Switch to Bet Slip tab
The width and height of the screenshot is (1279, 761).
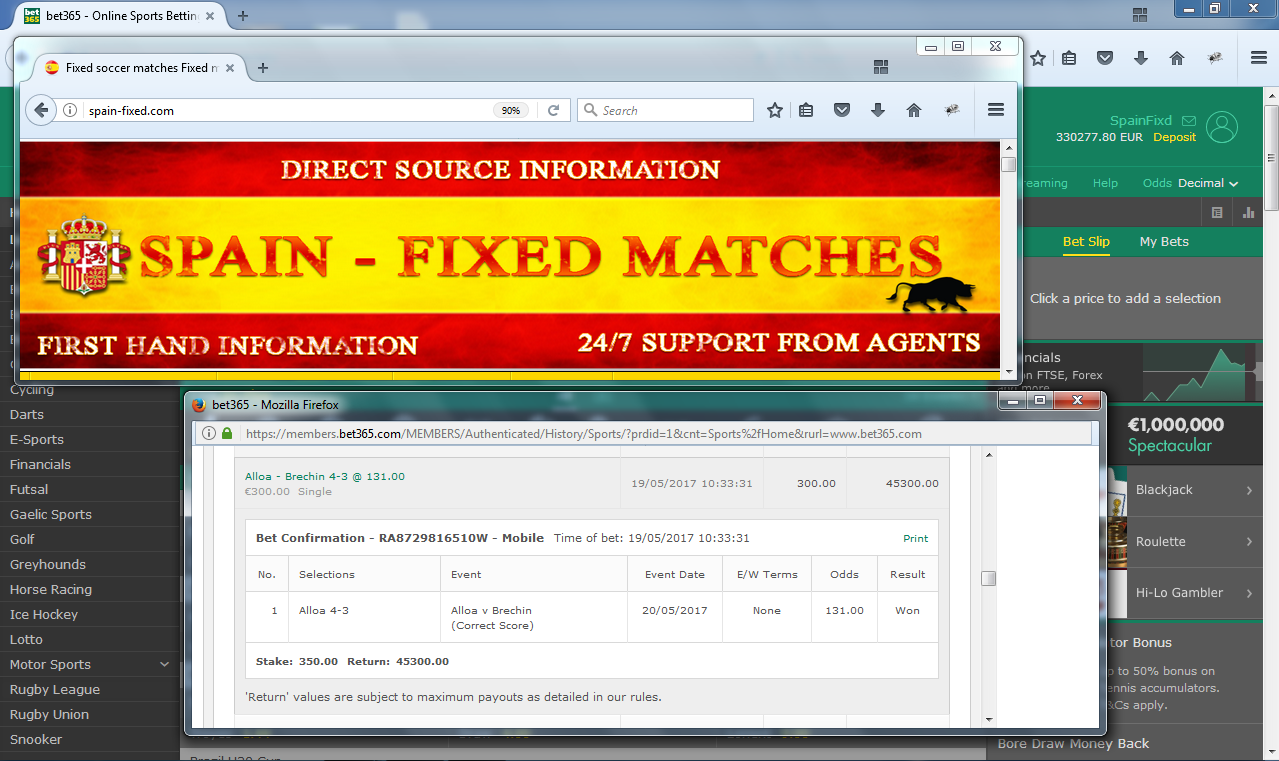1086,241
